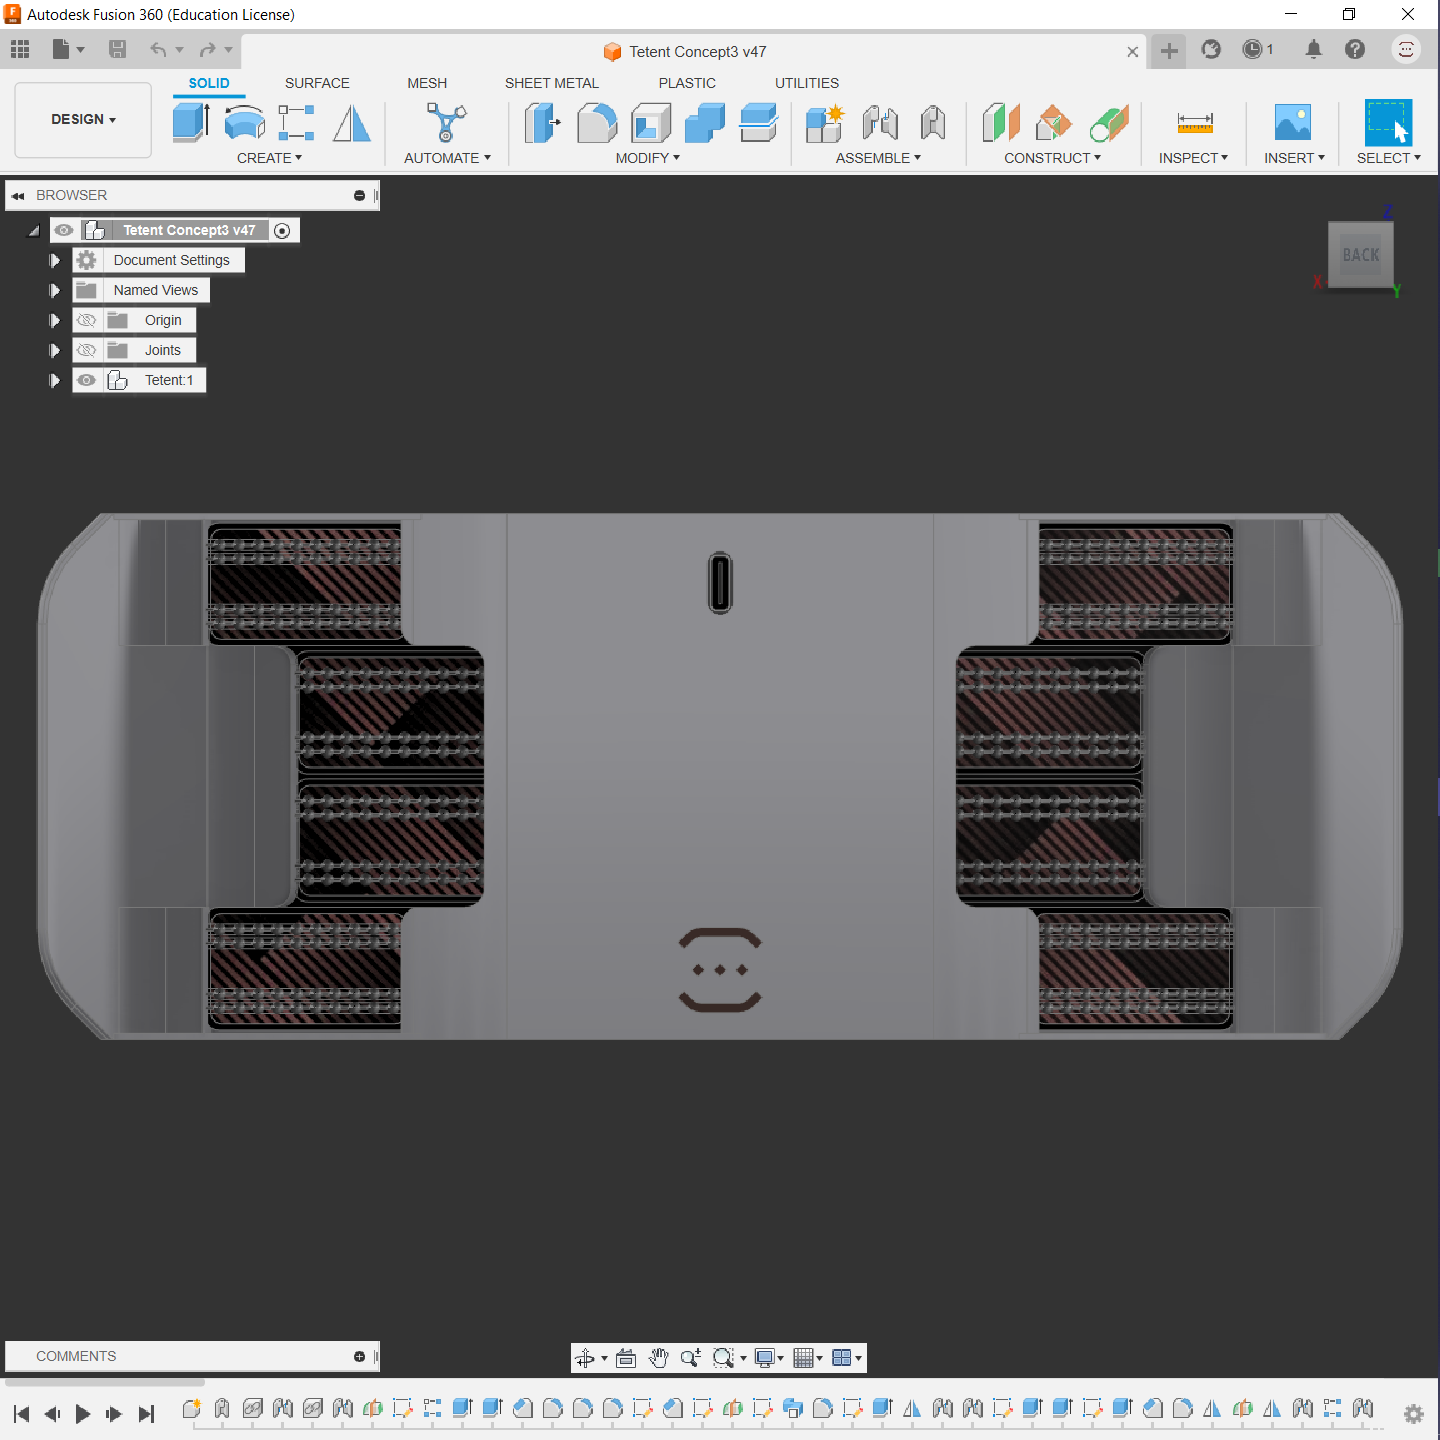
Task: Click the Joint tool in Assemble
Action: click(880, 123)
